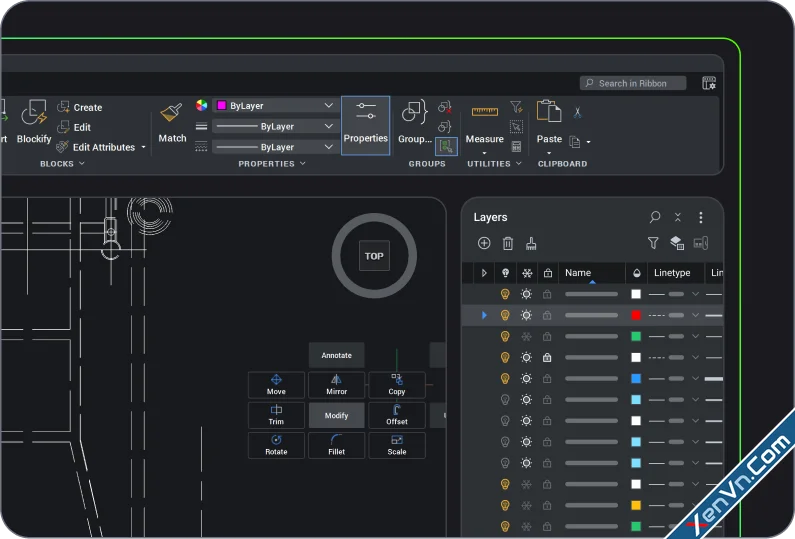
Task: Click the Copy tool in Quad
Action: (397, 385)
